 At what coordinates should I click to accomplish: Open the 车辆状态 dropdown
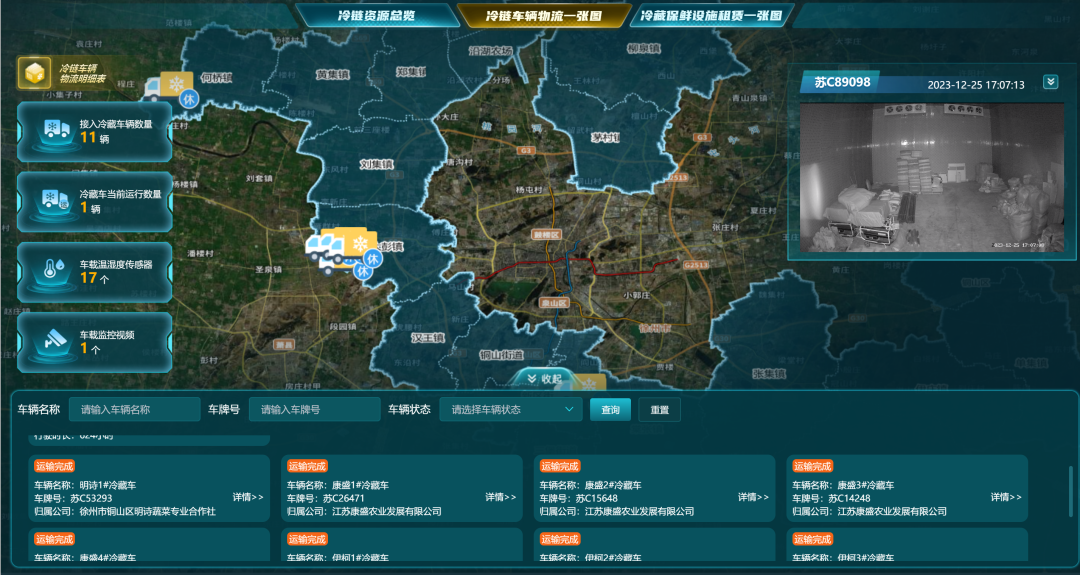(511, 409)
